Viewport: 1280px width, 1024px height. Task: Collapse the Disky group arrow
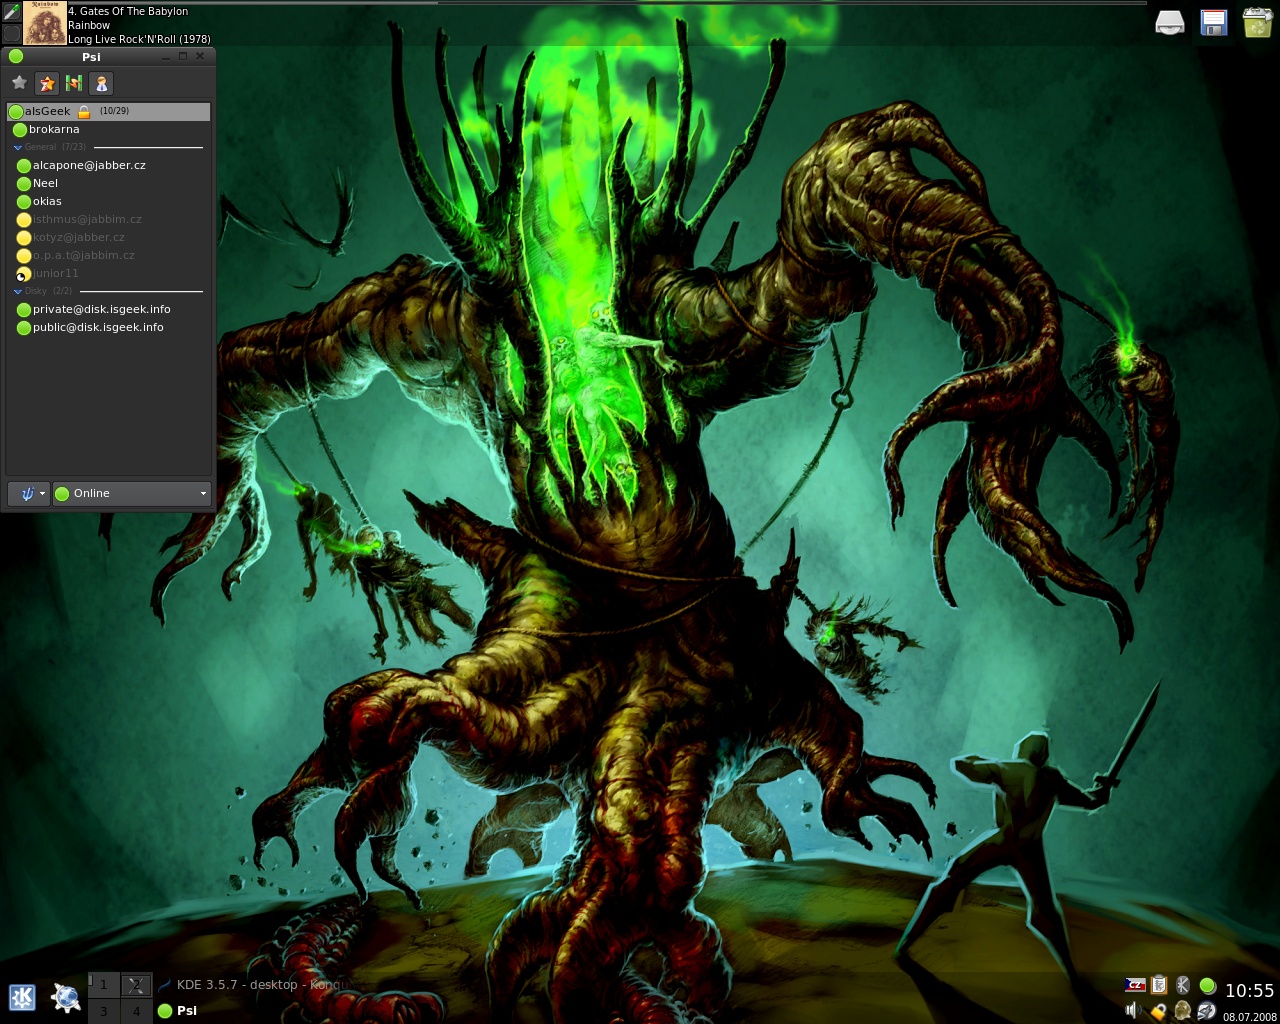pos(17,291)
